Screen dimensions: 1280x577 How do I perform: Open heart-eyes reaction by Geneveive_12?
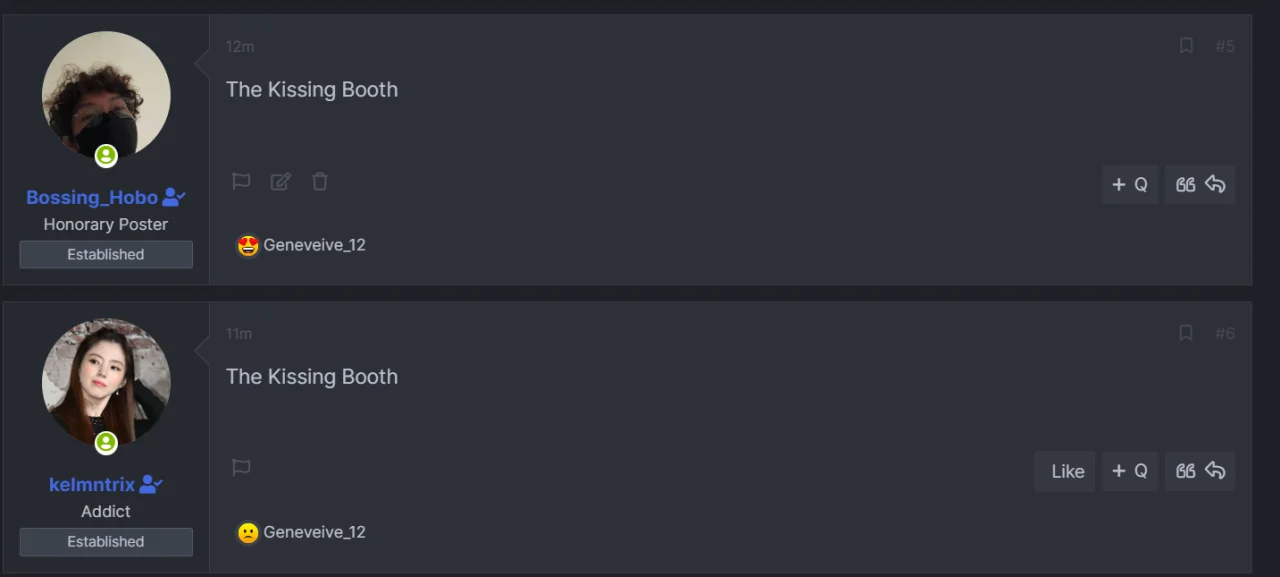click(248, 245)
